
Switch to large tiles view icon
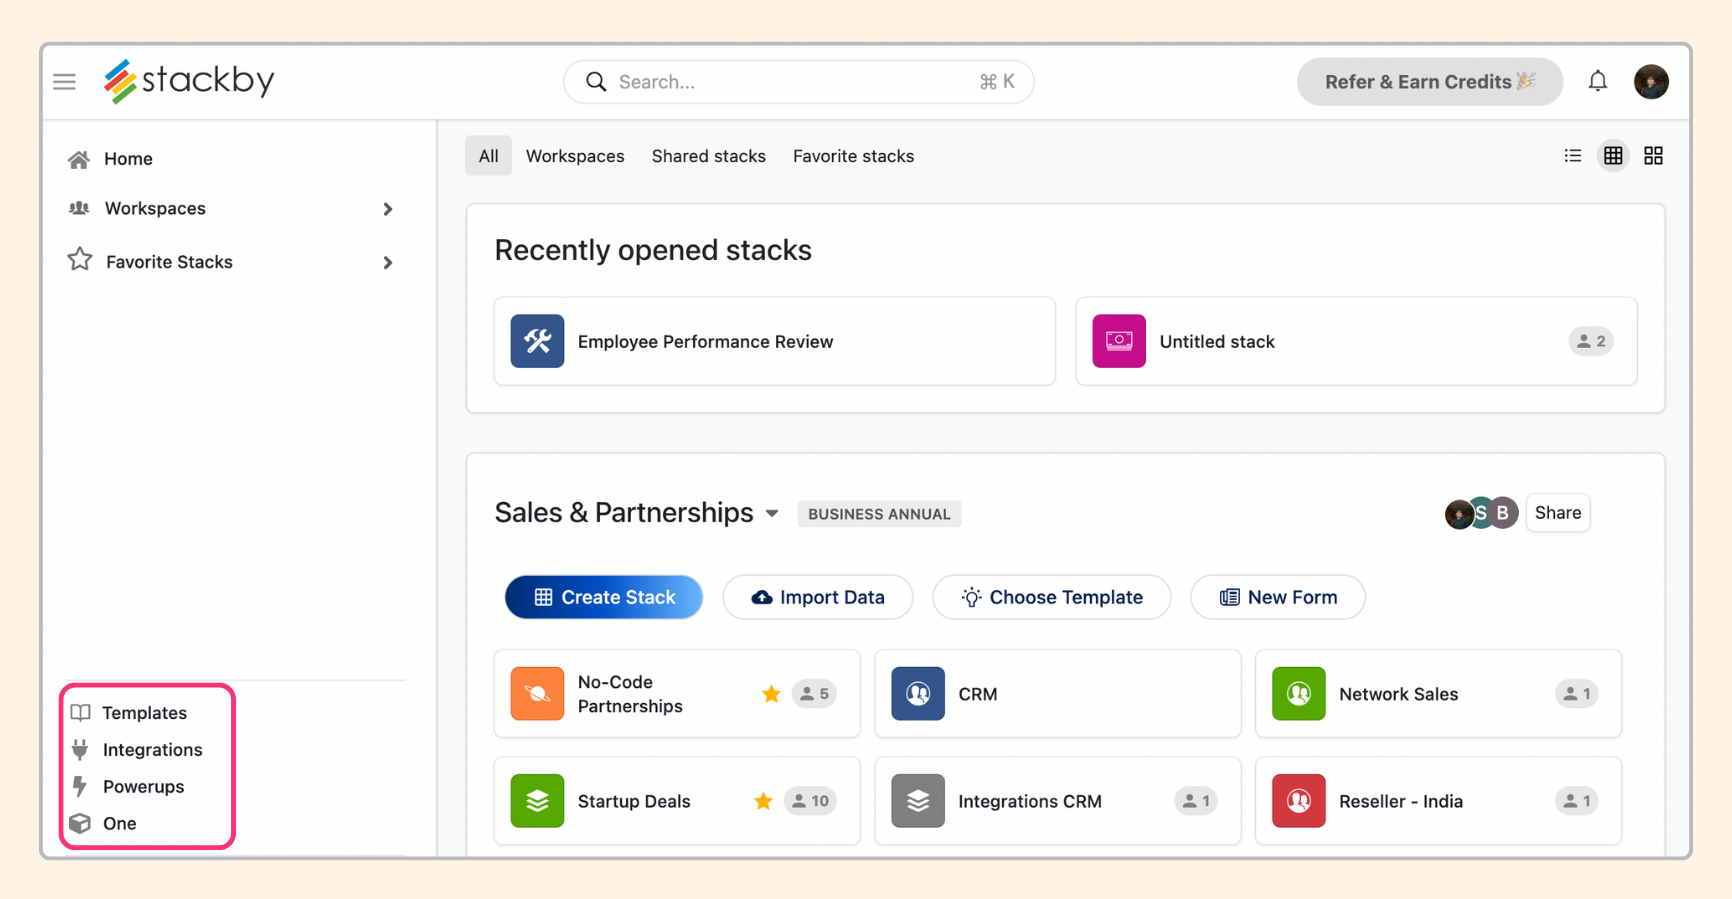[x=1653, y=156]
